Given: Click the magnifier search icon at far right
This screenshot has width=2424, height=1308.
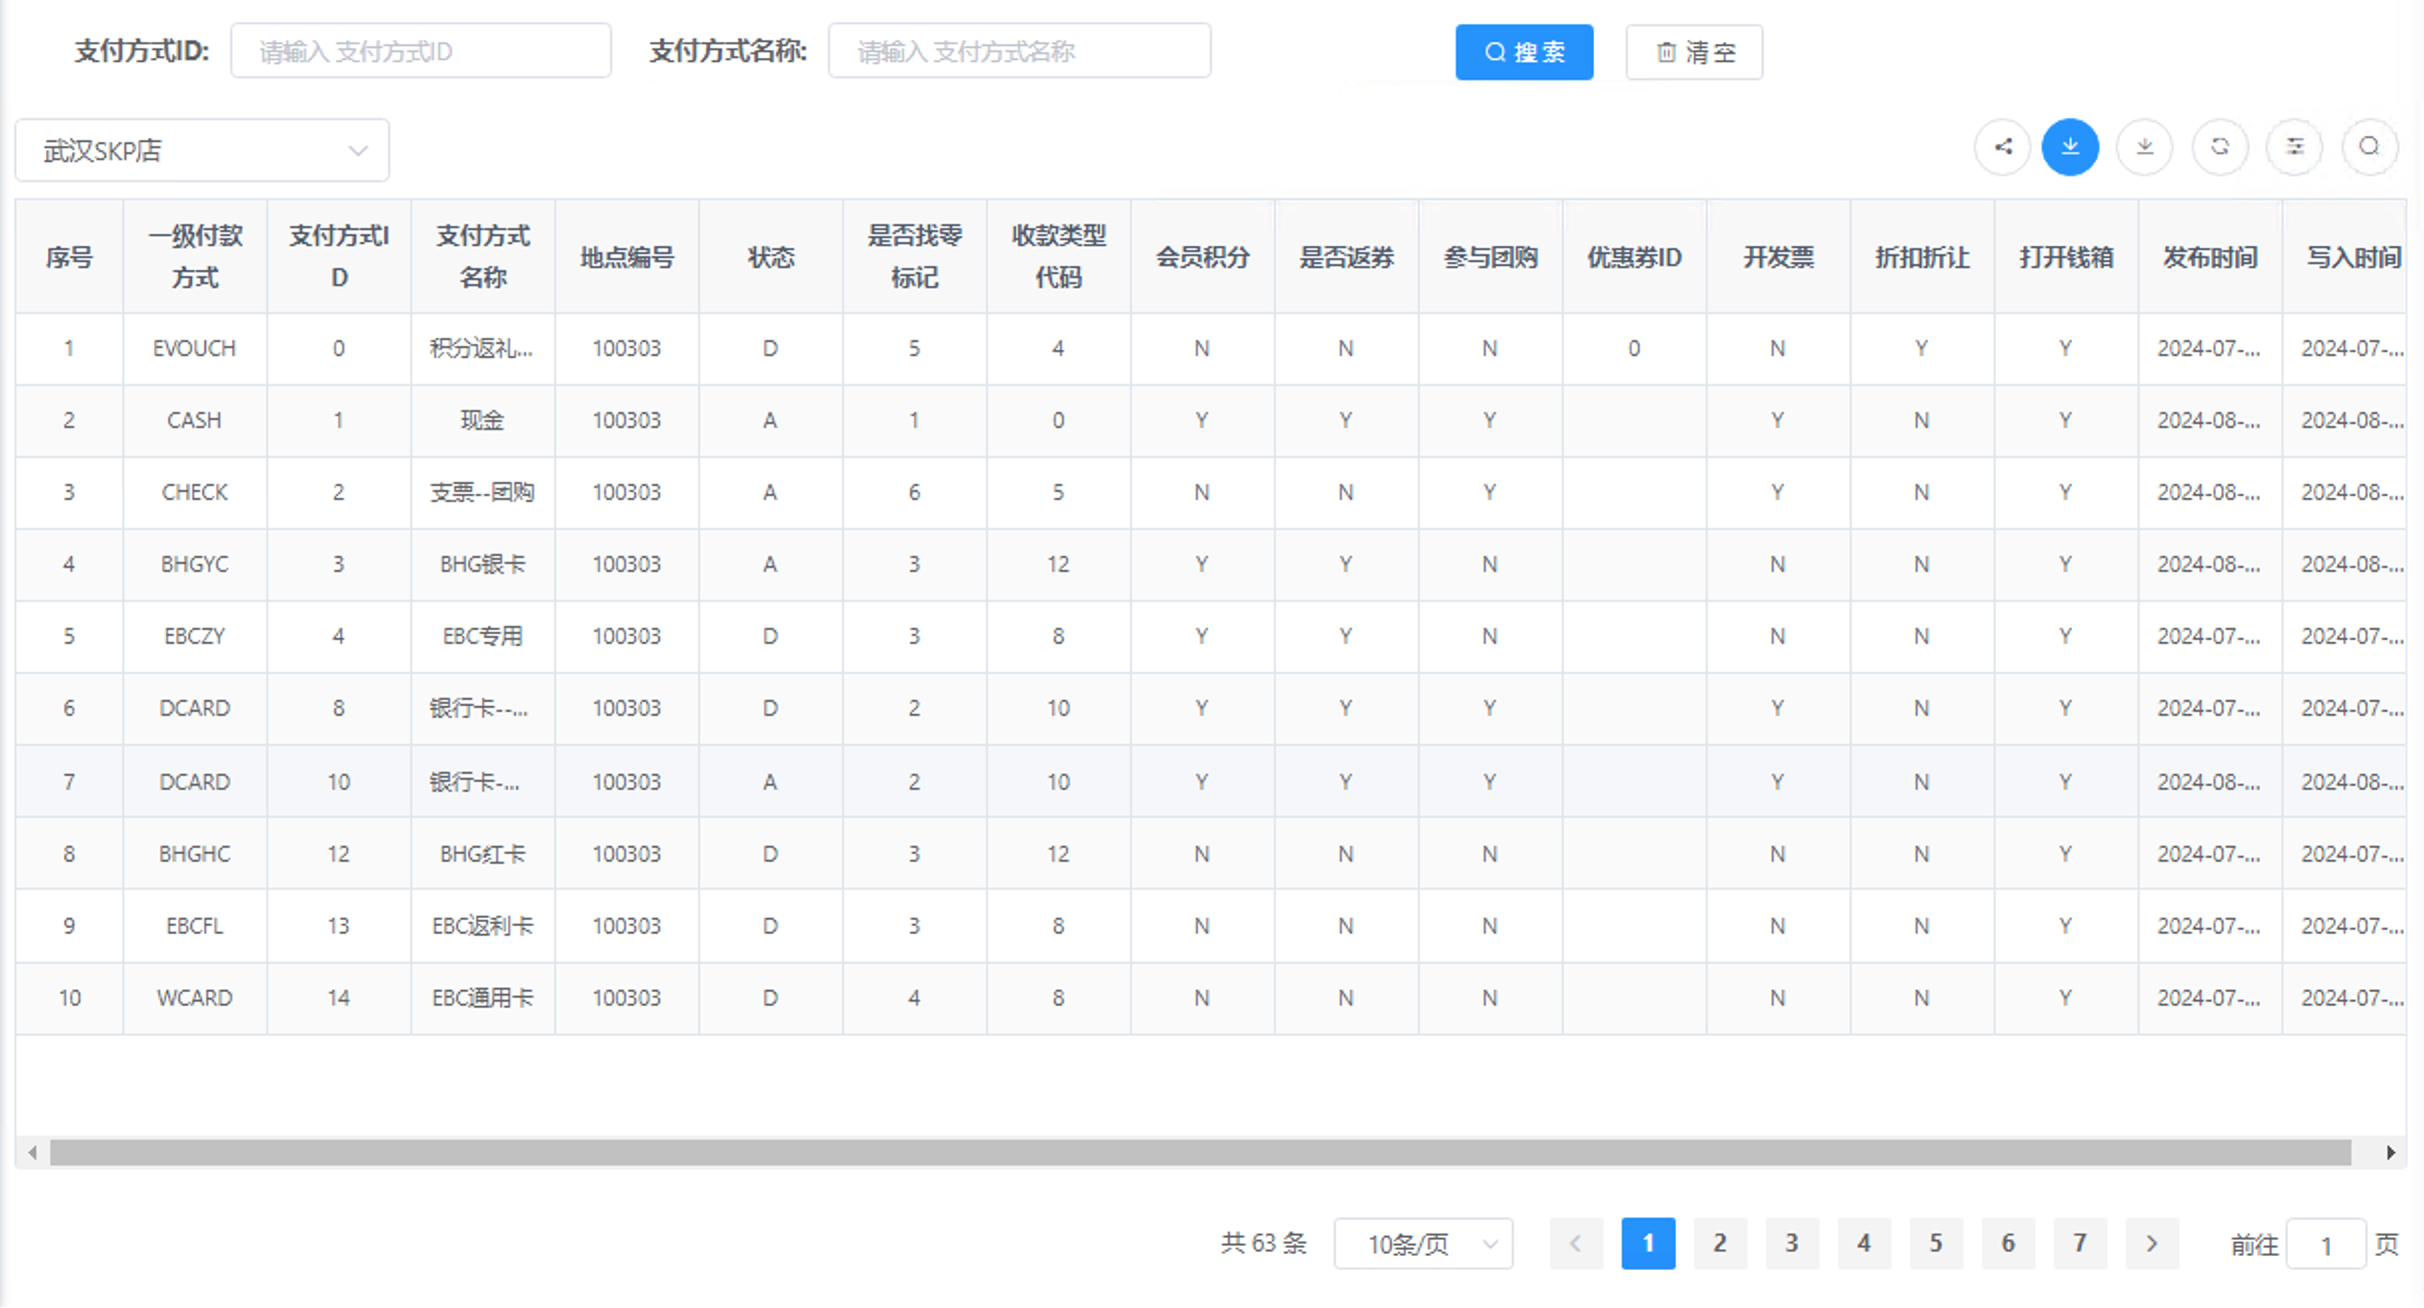Looking at the screenshot, I should click(2369, 147).
